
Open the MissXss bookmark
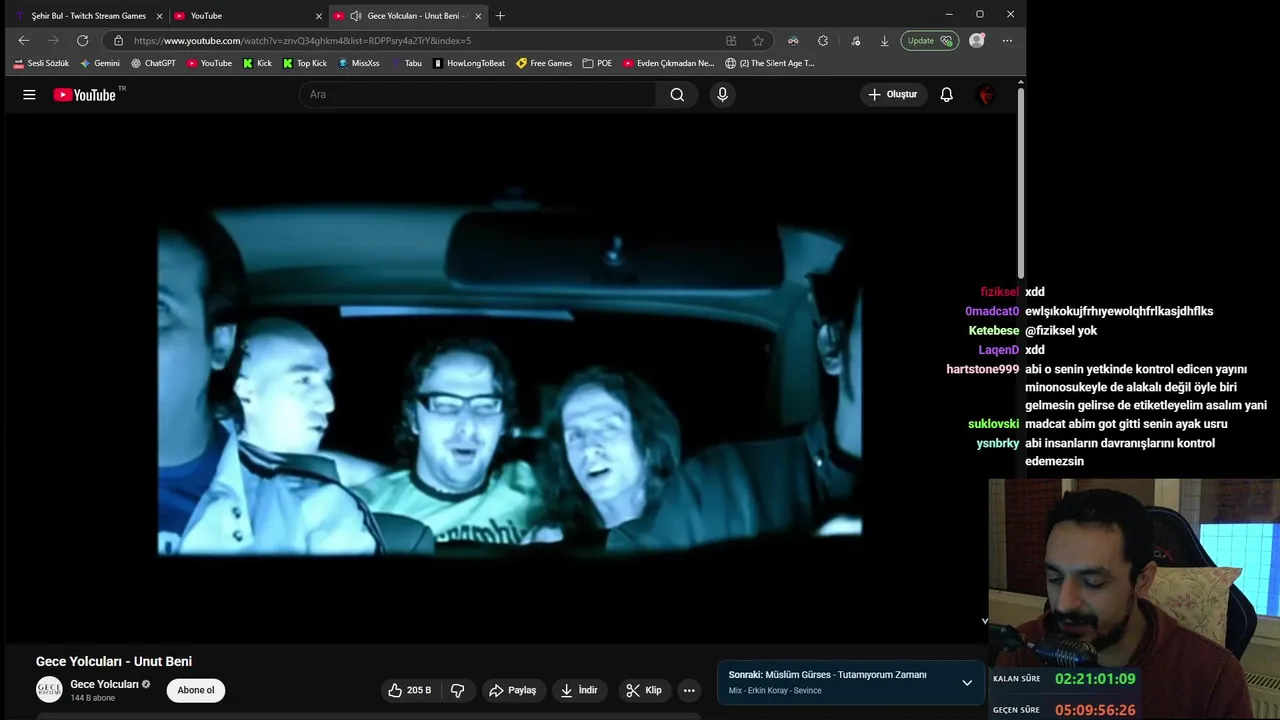pyautogui.click(x=359, y=63)
